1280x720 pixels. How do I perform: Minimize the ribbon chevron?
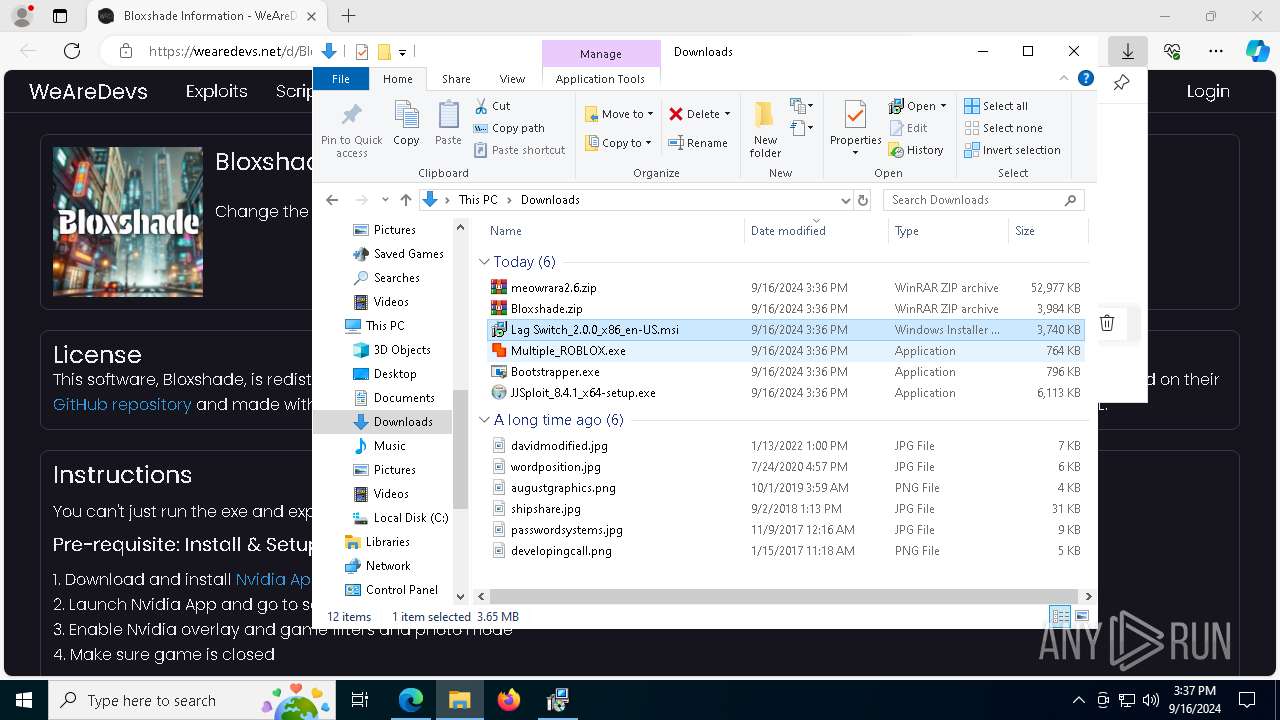coord(1064,78)
